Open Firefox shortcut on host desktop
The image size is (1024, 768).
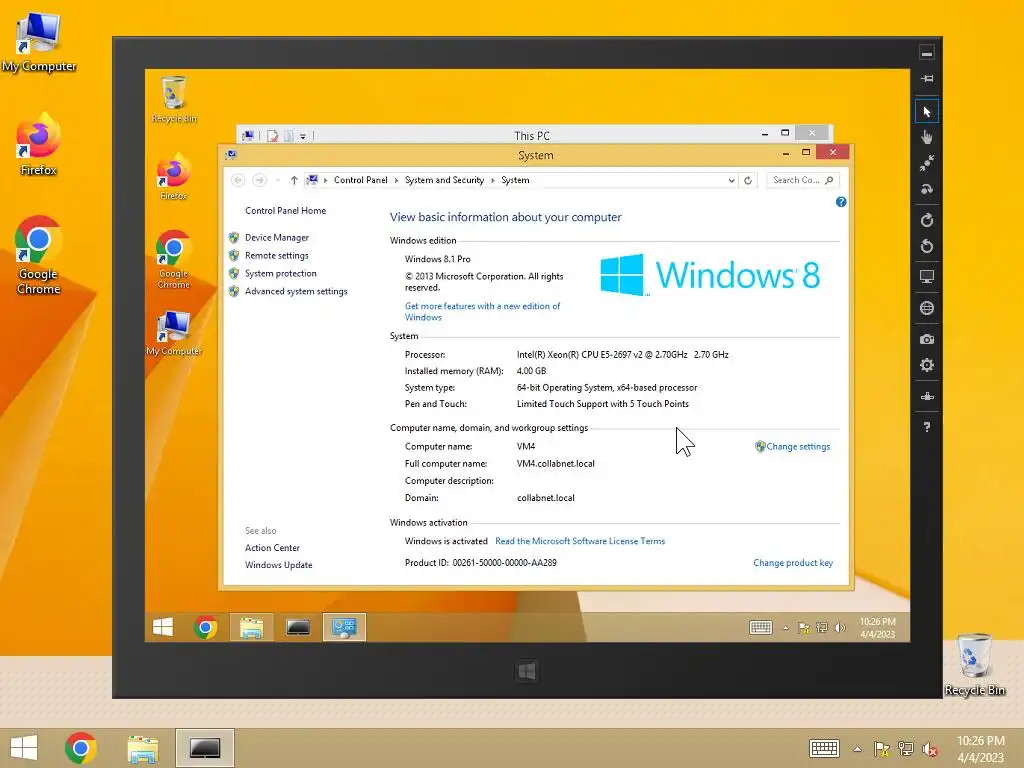[39, 144]
